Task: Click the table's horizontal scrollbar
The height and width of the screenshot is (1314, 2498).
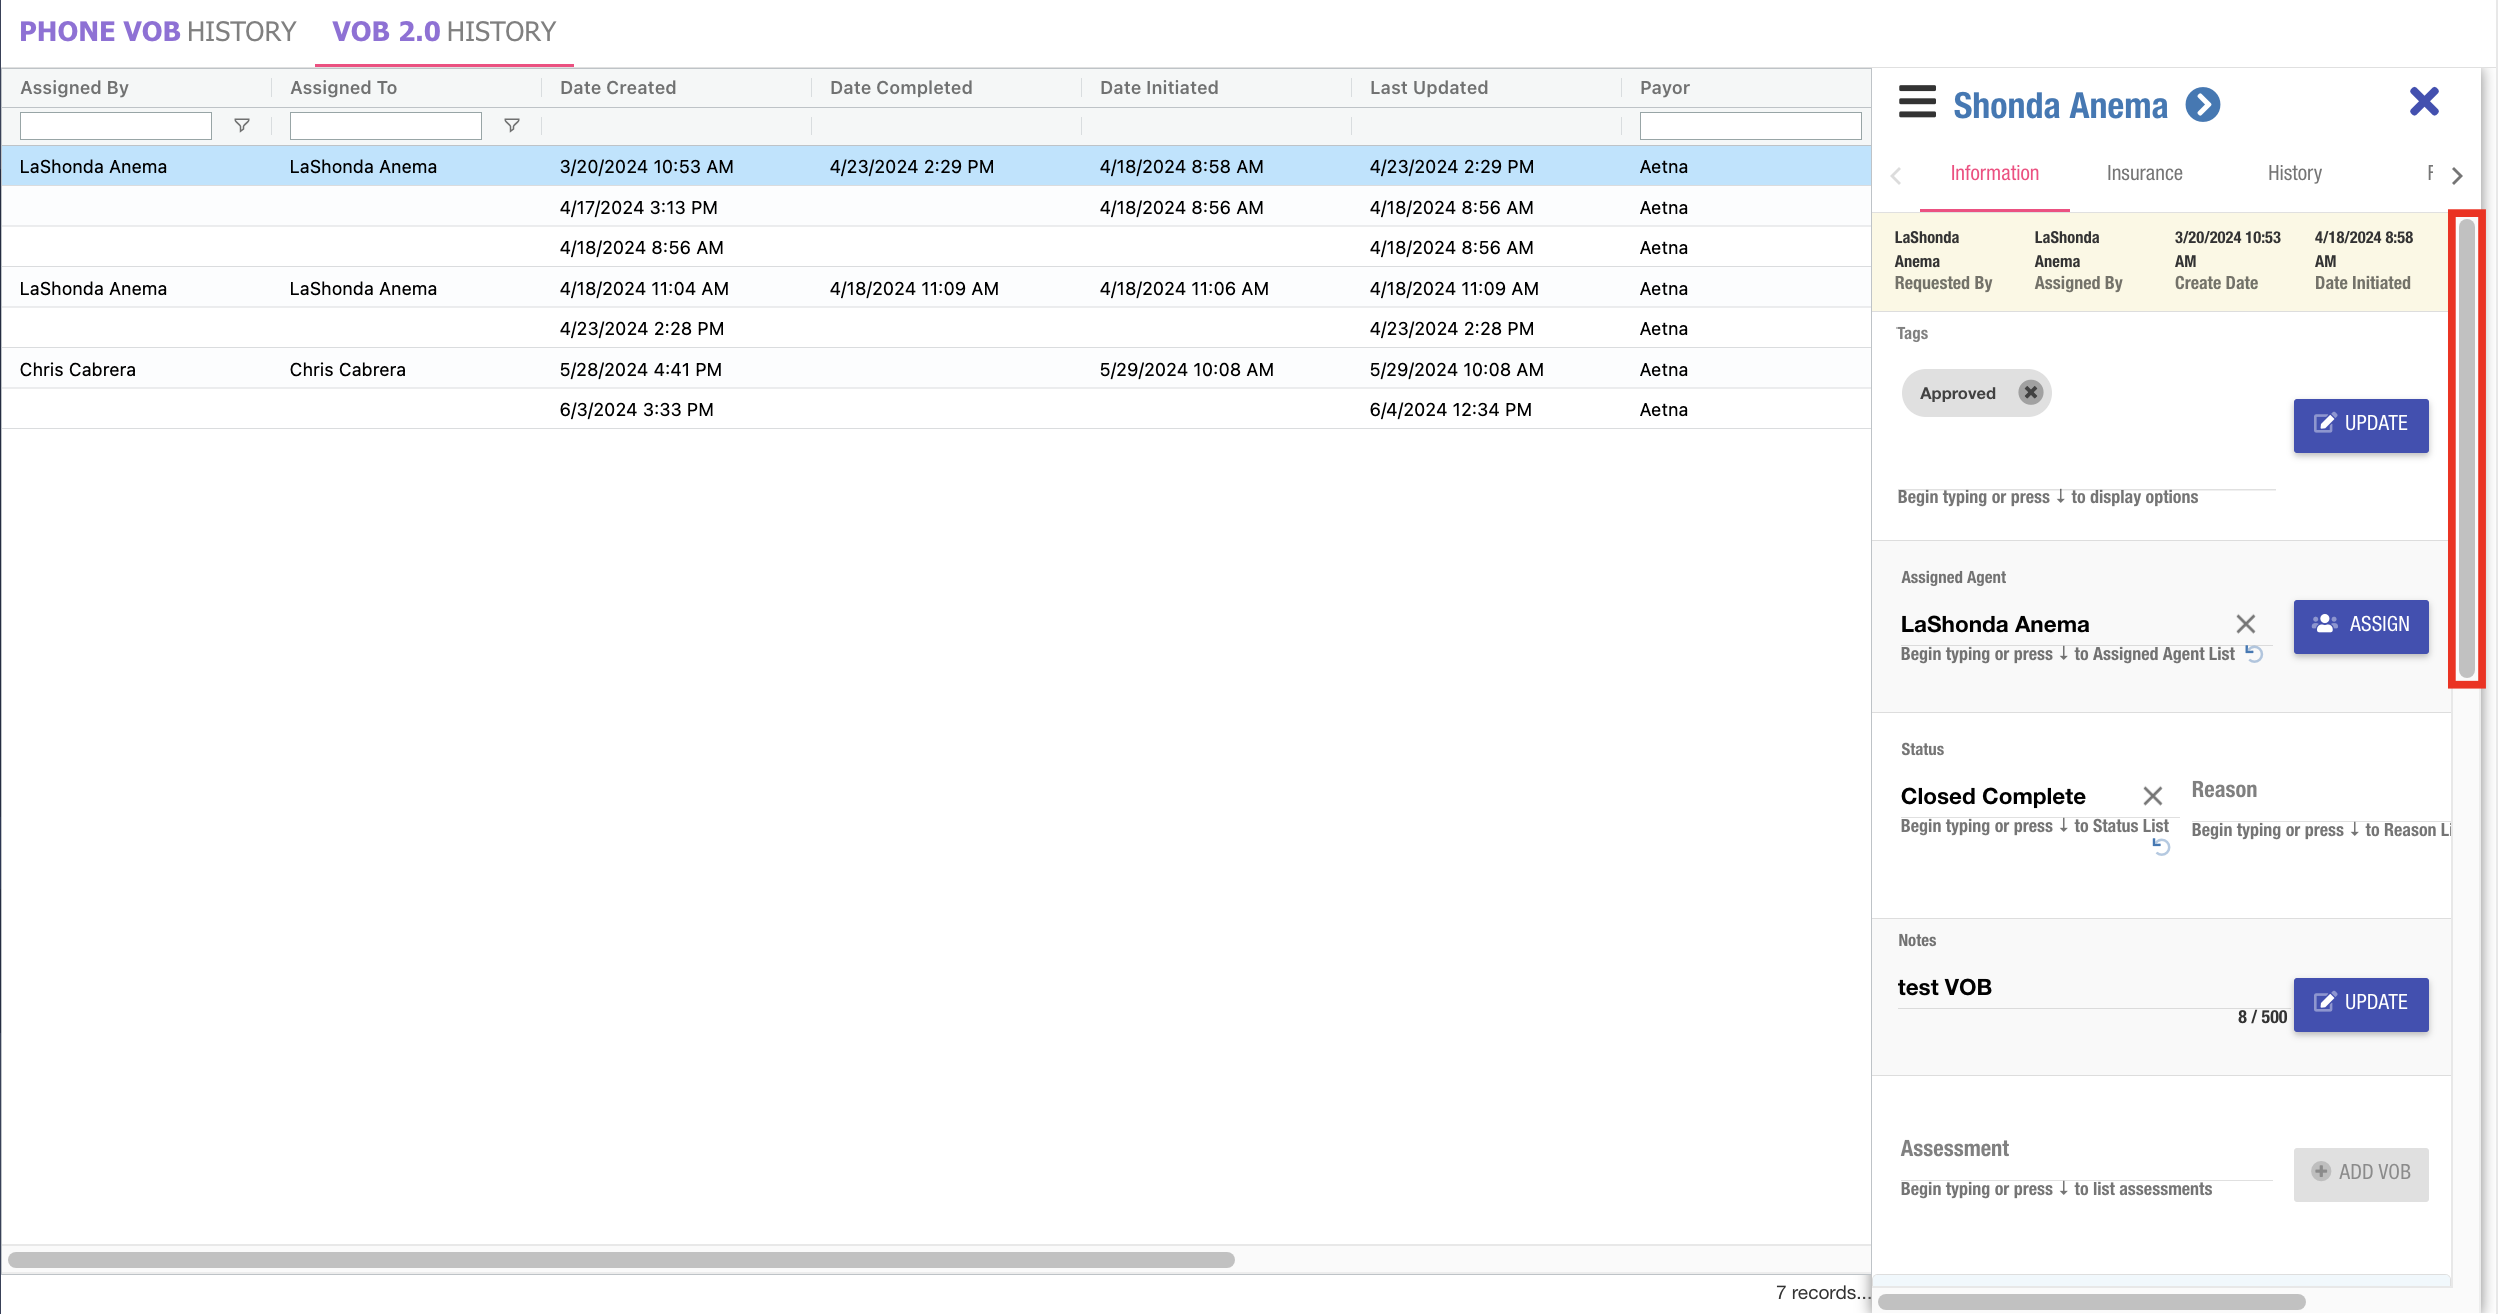Action: [620, 1260]
